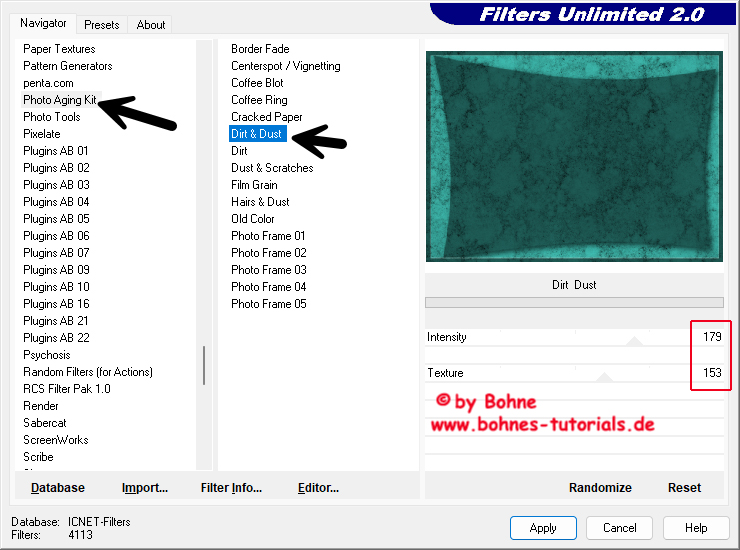Viewport: 740px width, 550px height.
Task: Click Randomize to shuffle settings
Action: pos(600,488)
